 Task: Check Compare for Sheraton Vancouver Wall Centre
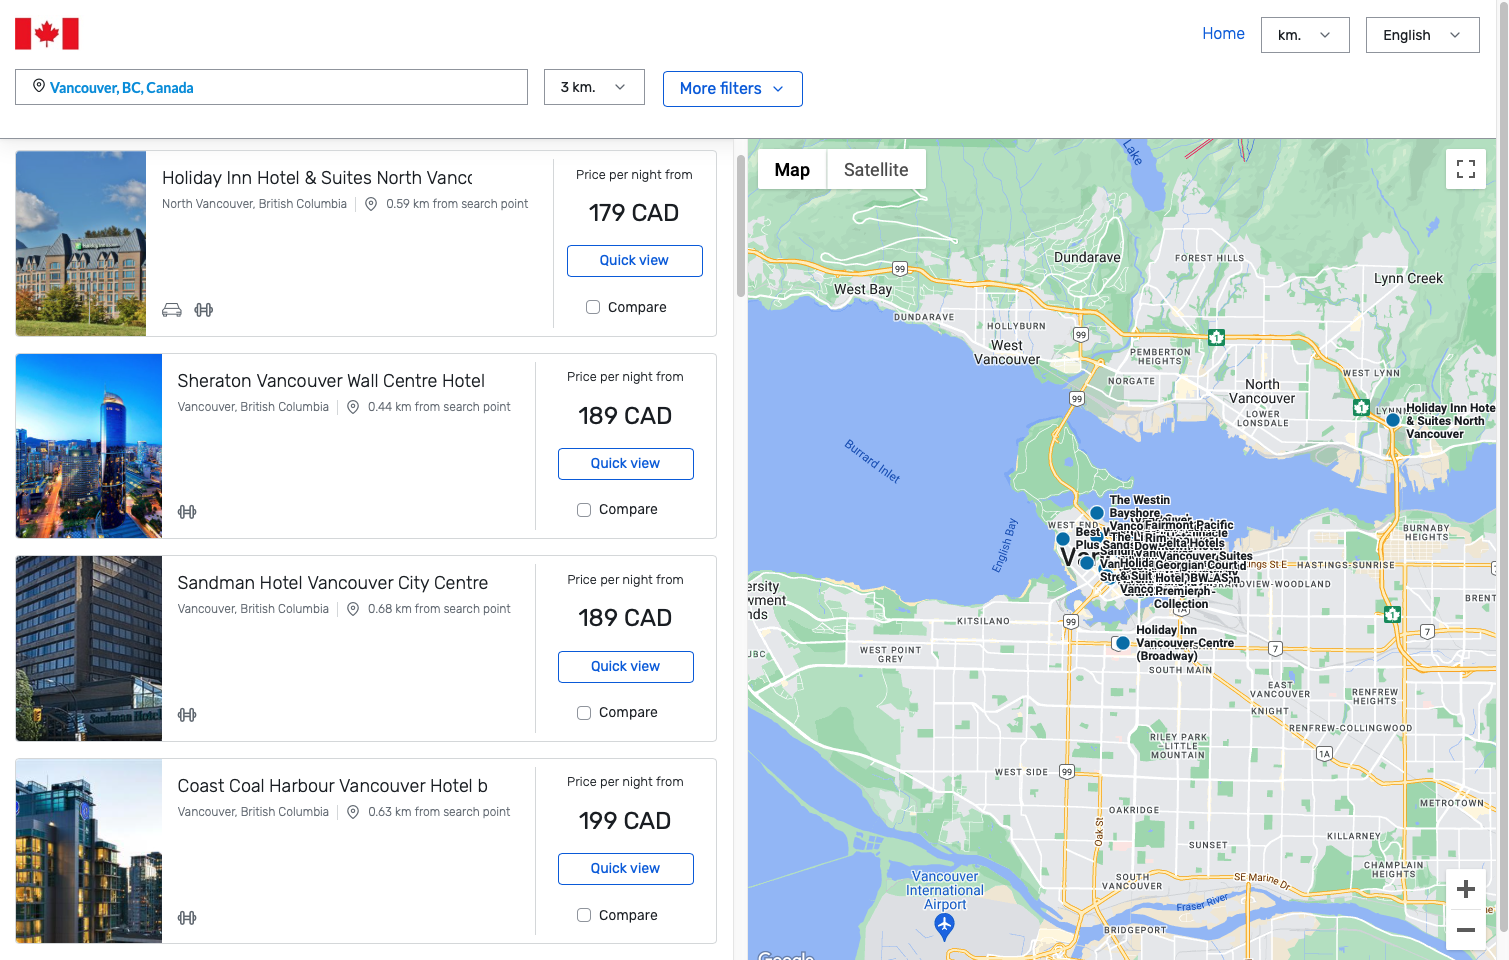583,510
